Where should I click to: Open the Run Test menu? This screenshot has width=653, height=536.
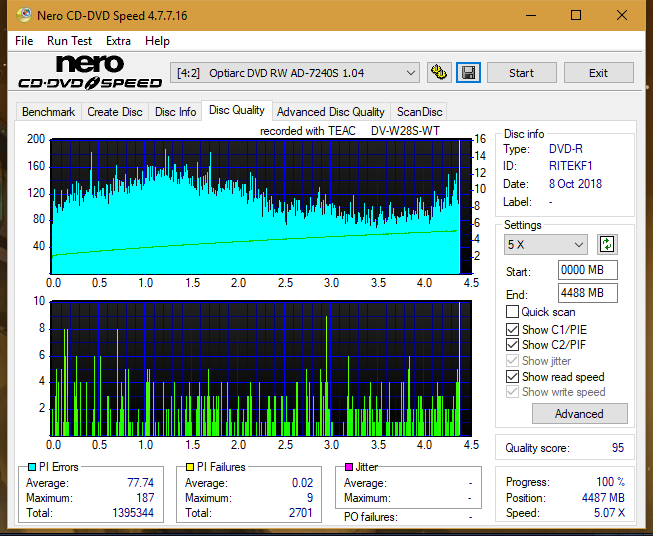69,41
